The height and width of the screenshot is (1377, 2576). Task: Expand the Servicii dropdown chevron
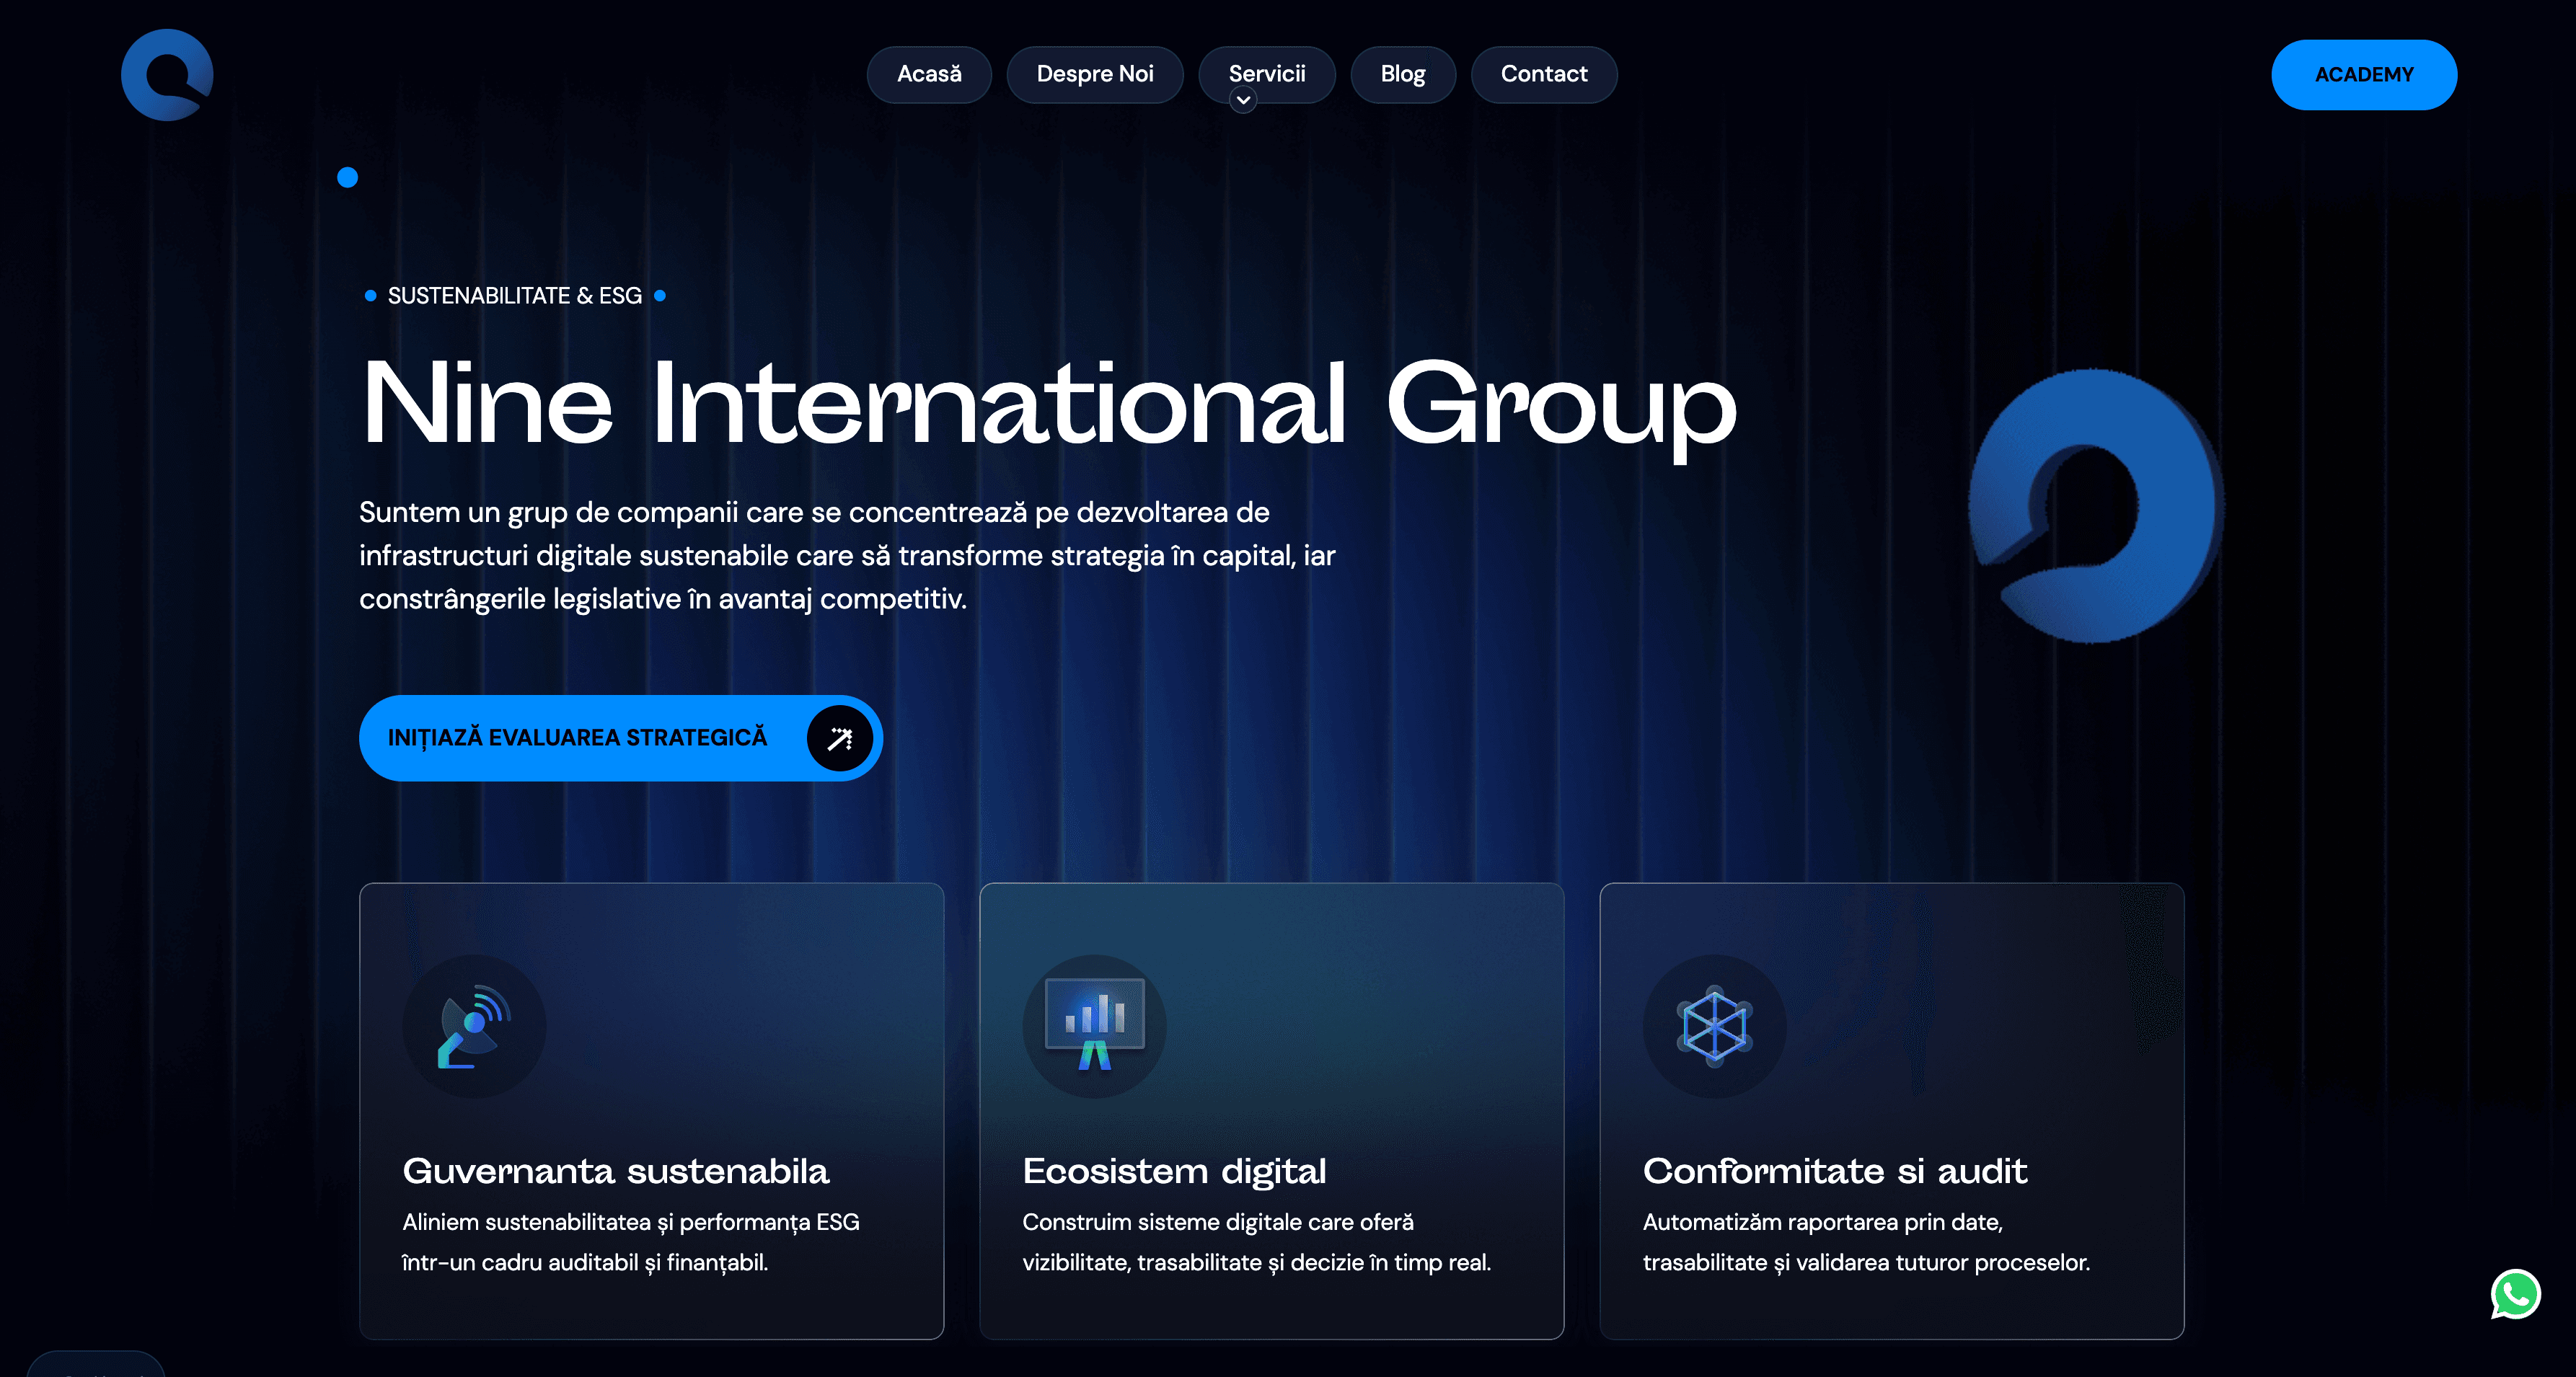point(1243,100)
